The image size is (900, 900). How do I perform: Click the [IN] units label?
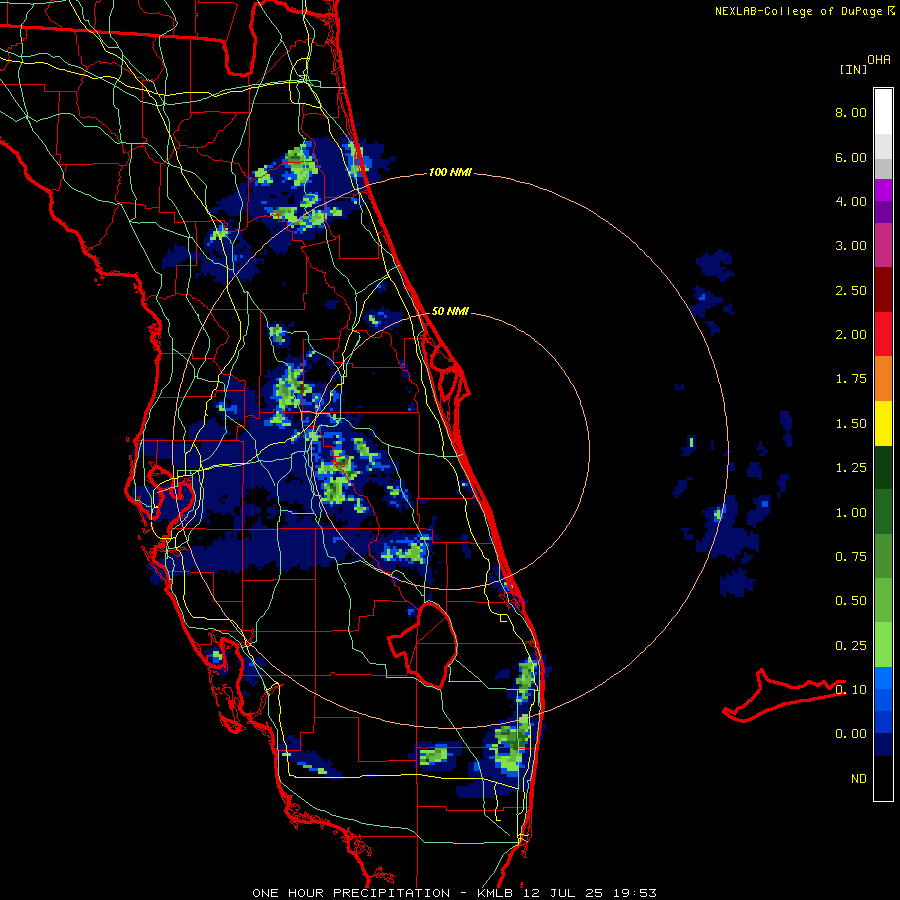click(x=853, y=69)
